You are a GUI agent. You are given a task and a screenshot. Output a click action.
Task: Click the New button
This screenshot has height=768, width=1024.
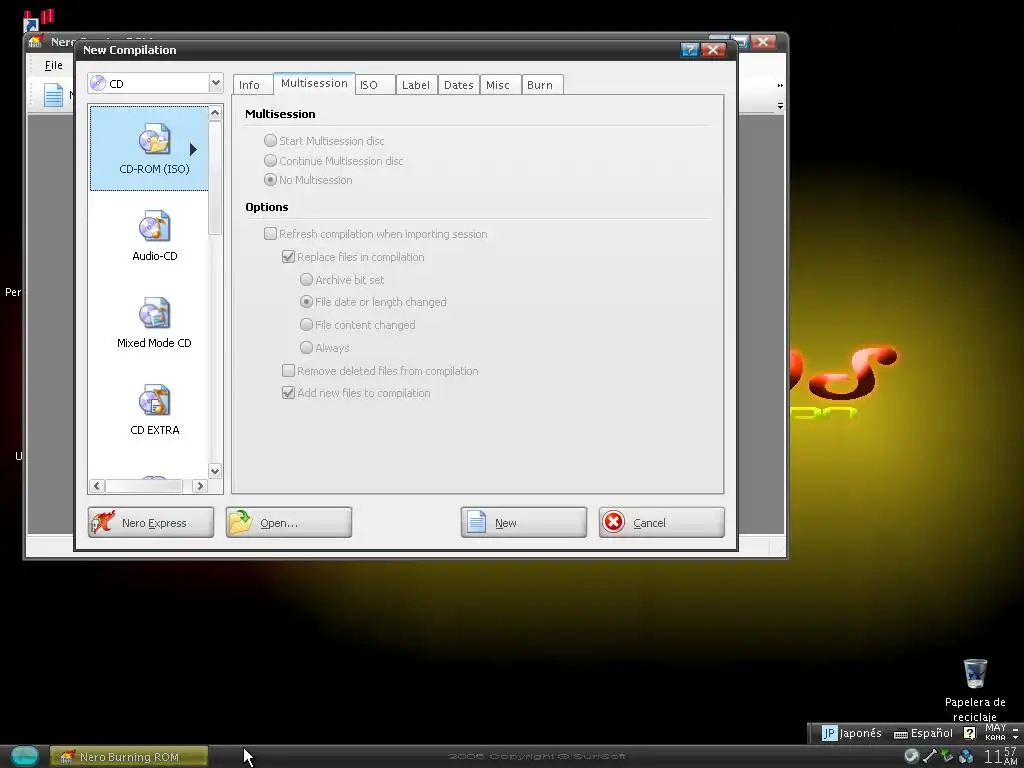click(524, 522)
